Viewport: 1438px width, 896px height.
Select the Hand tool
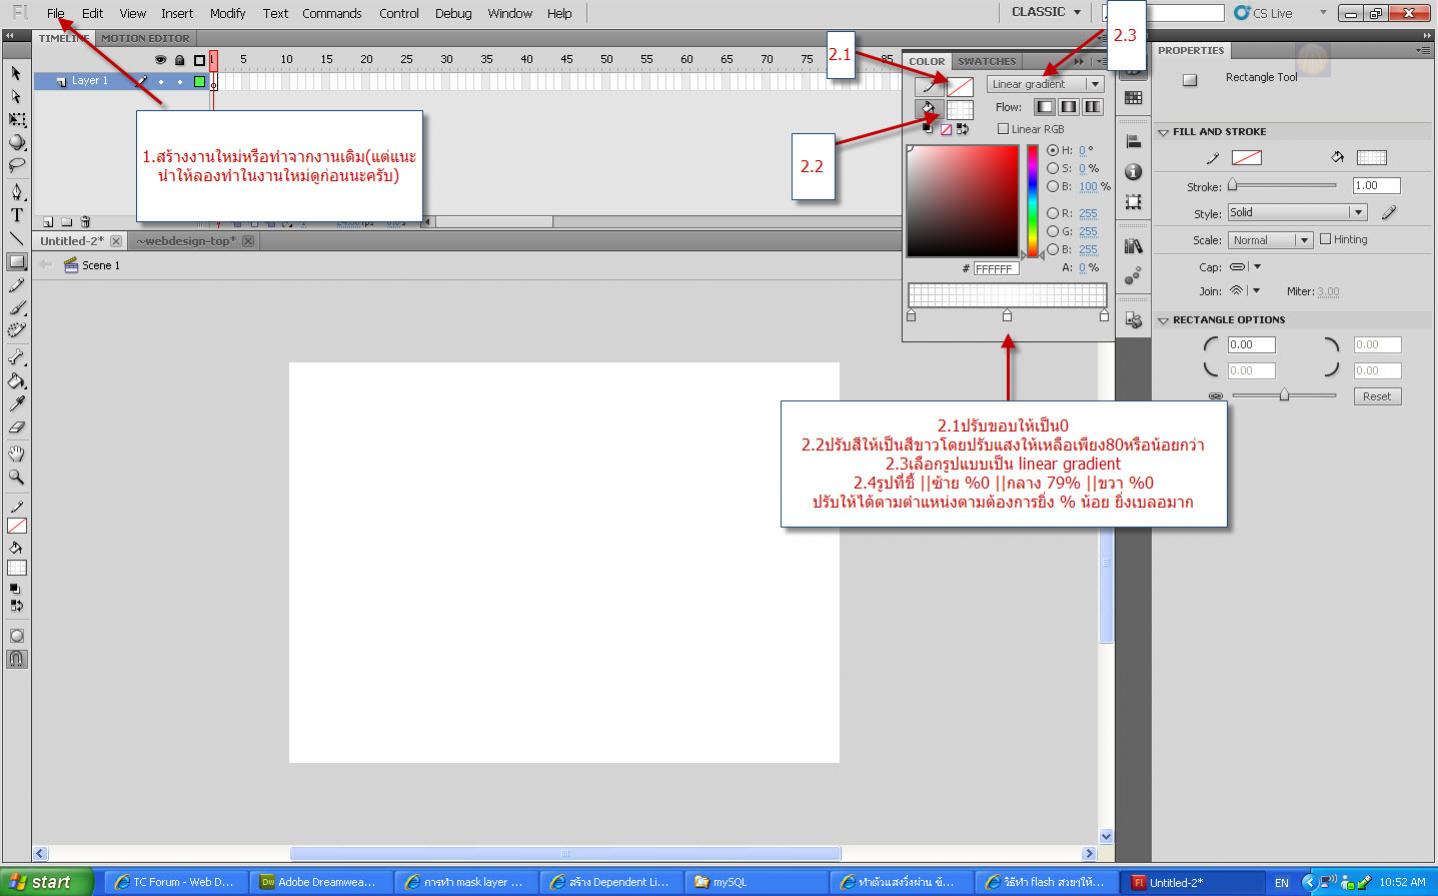click(16, 453)
